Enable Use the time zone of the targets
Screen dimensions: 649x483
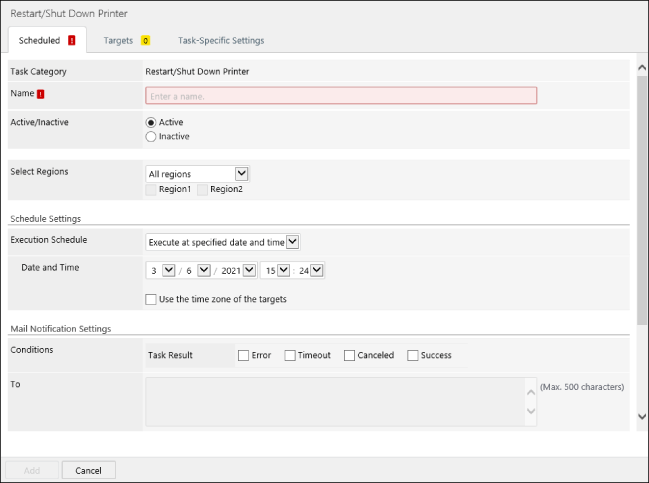pos(151,299)
